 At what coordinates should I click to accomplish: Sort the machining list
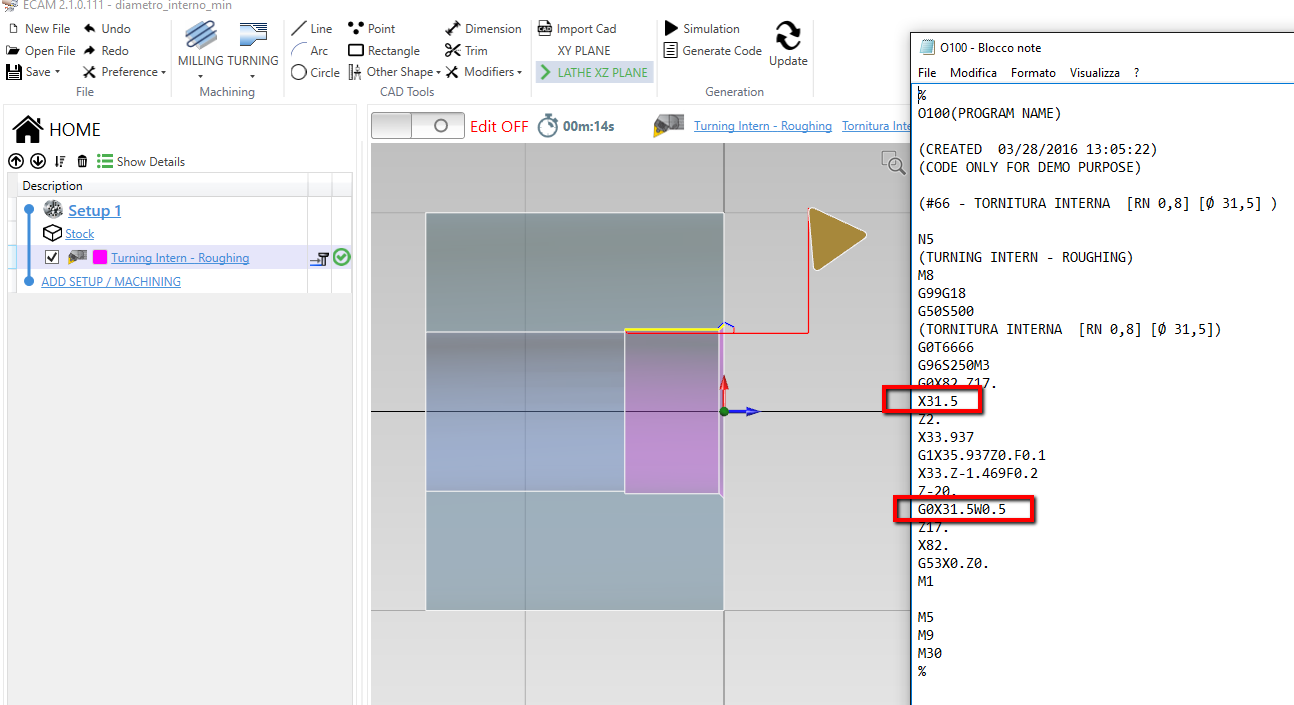point(60,161)
